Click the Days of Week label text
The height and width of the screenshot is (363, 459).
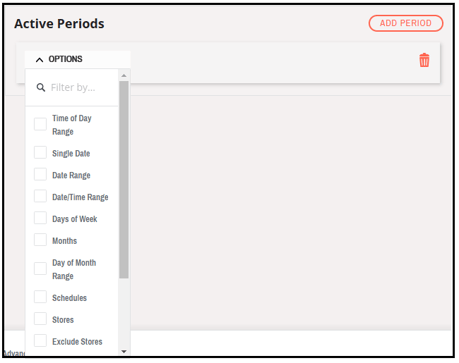pos(75,219)
